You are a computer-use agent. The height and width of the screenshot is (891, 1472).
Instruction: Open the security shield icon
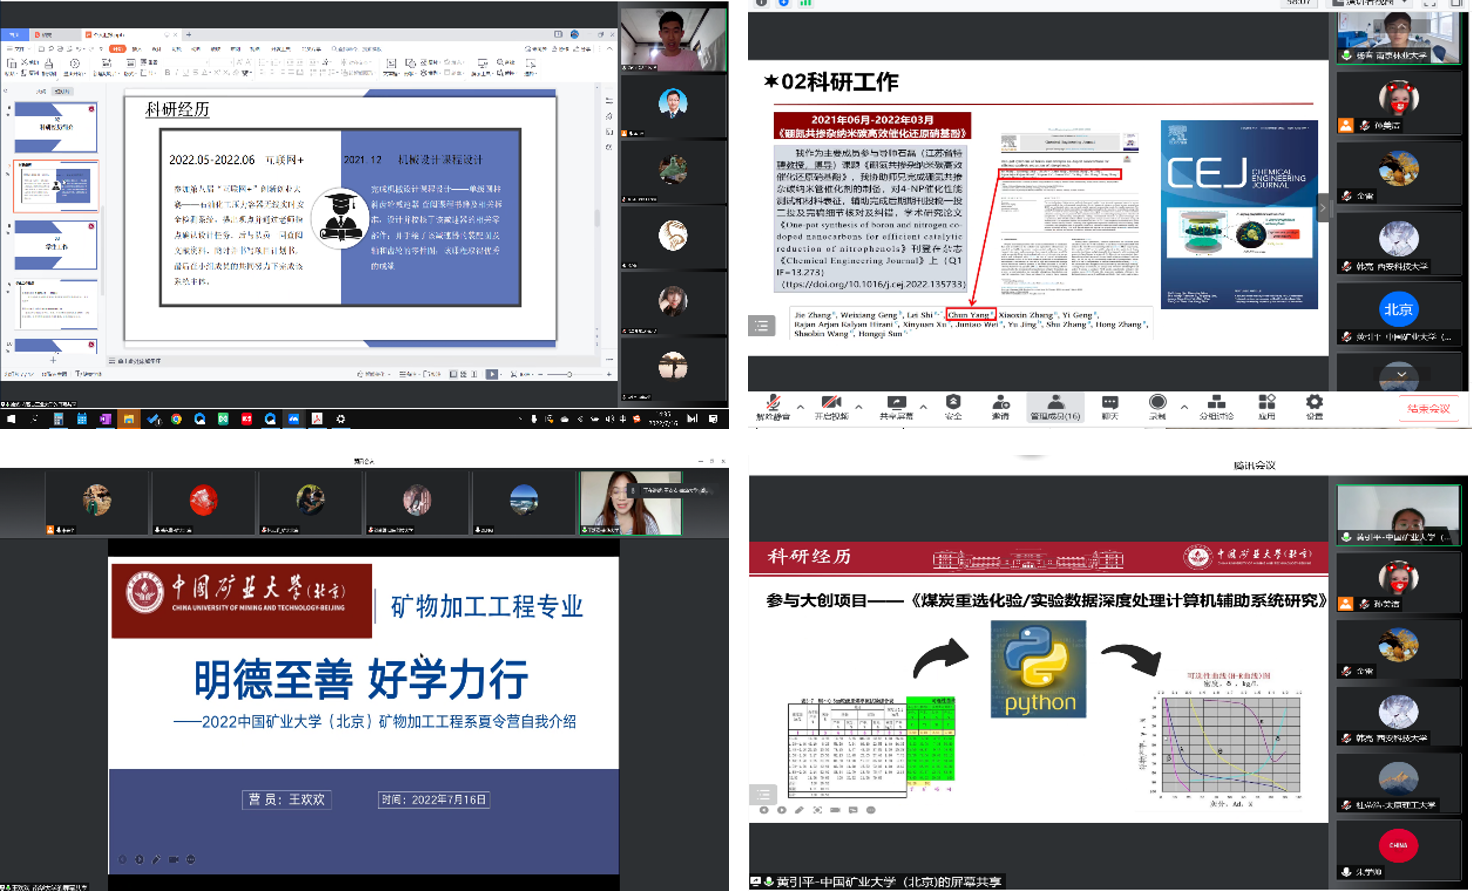coord(953,404)
